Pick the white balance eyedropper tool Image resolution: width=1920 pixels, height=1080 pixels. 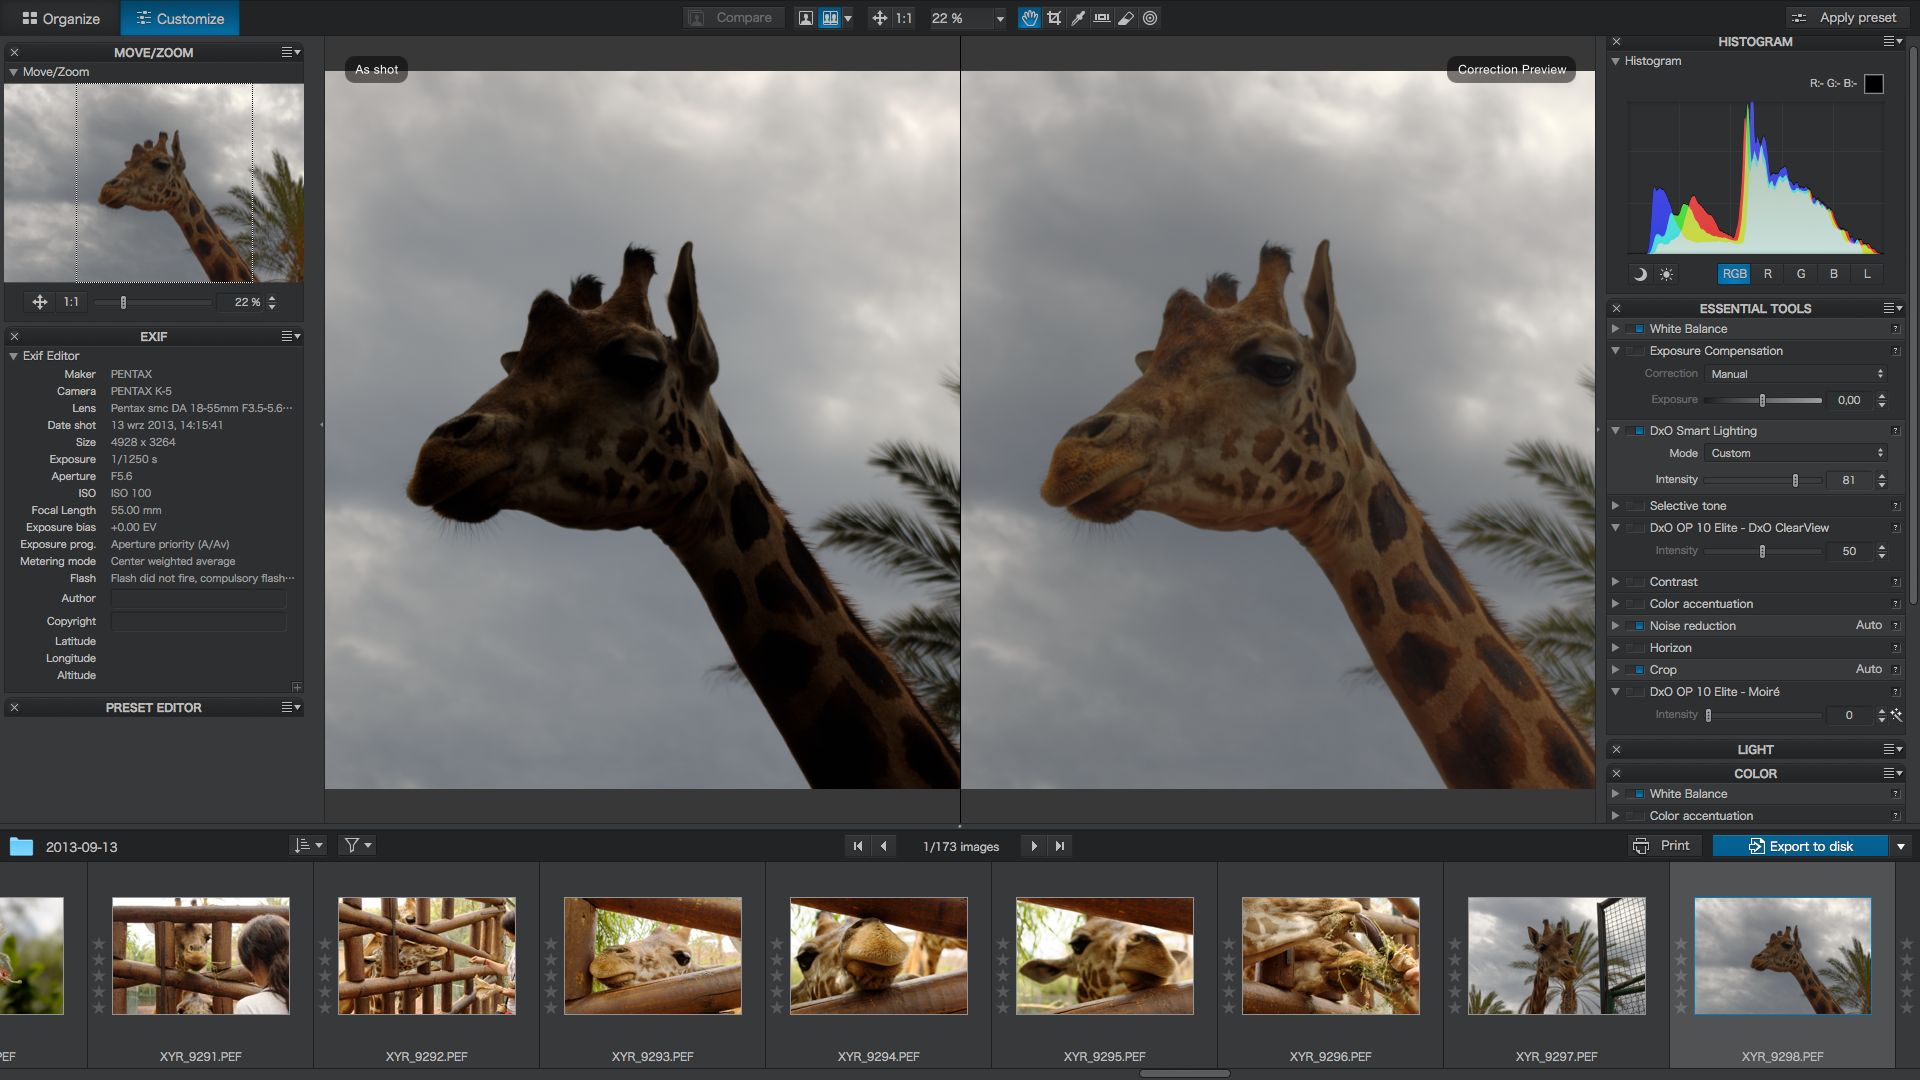click(x=1078, y=18)
